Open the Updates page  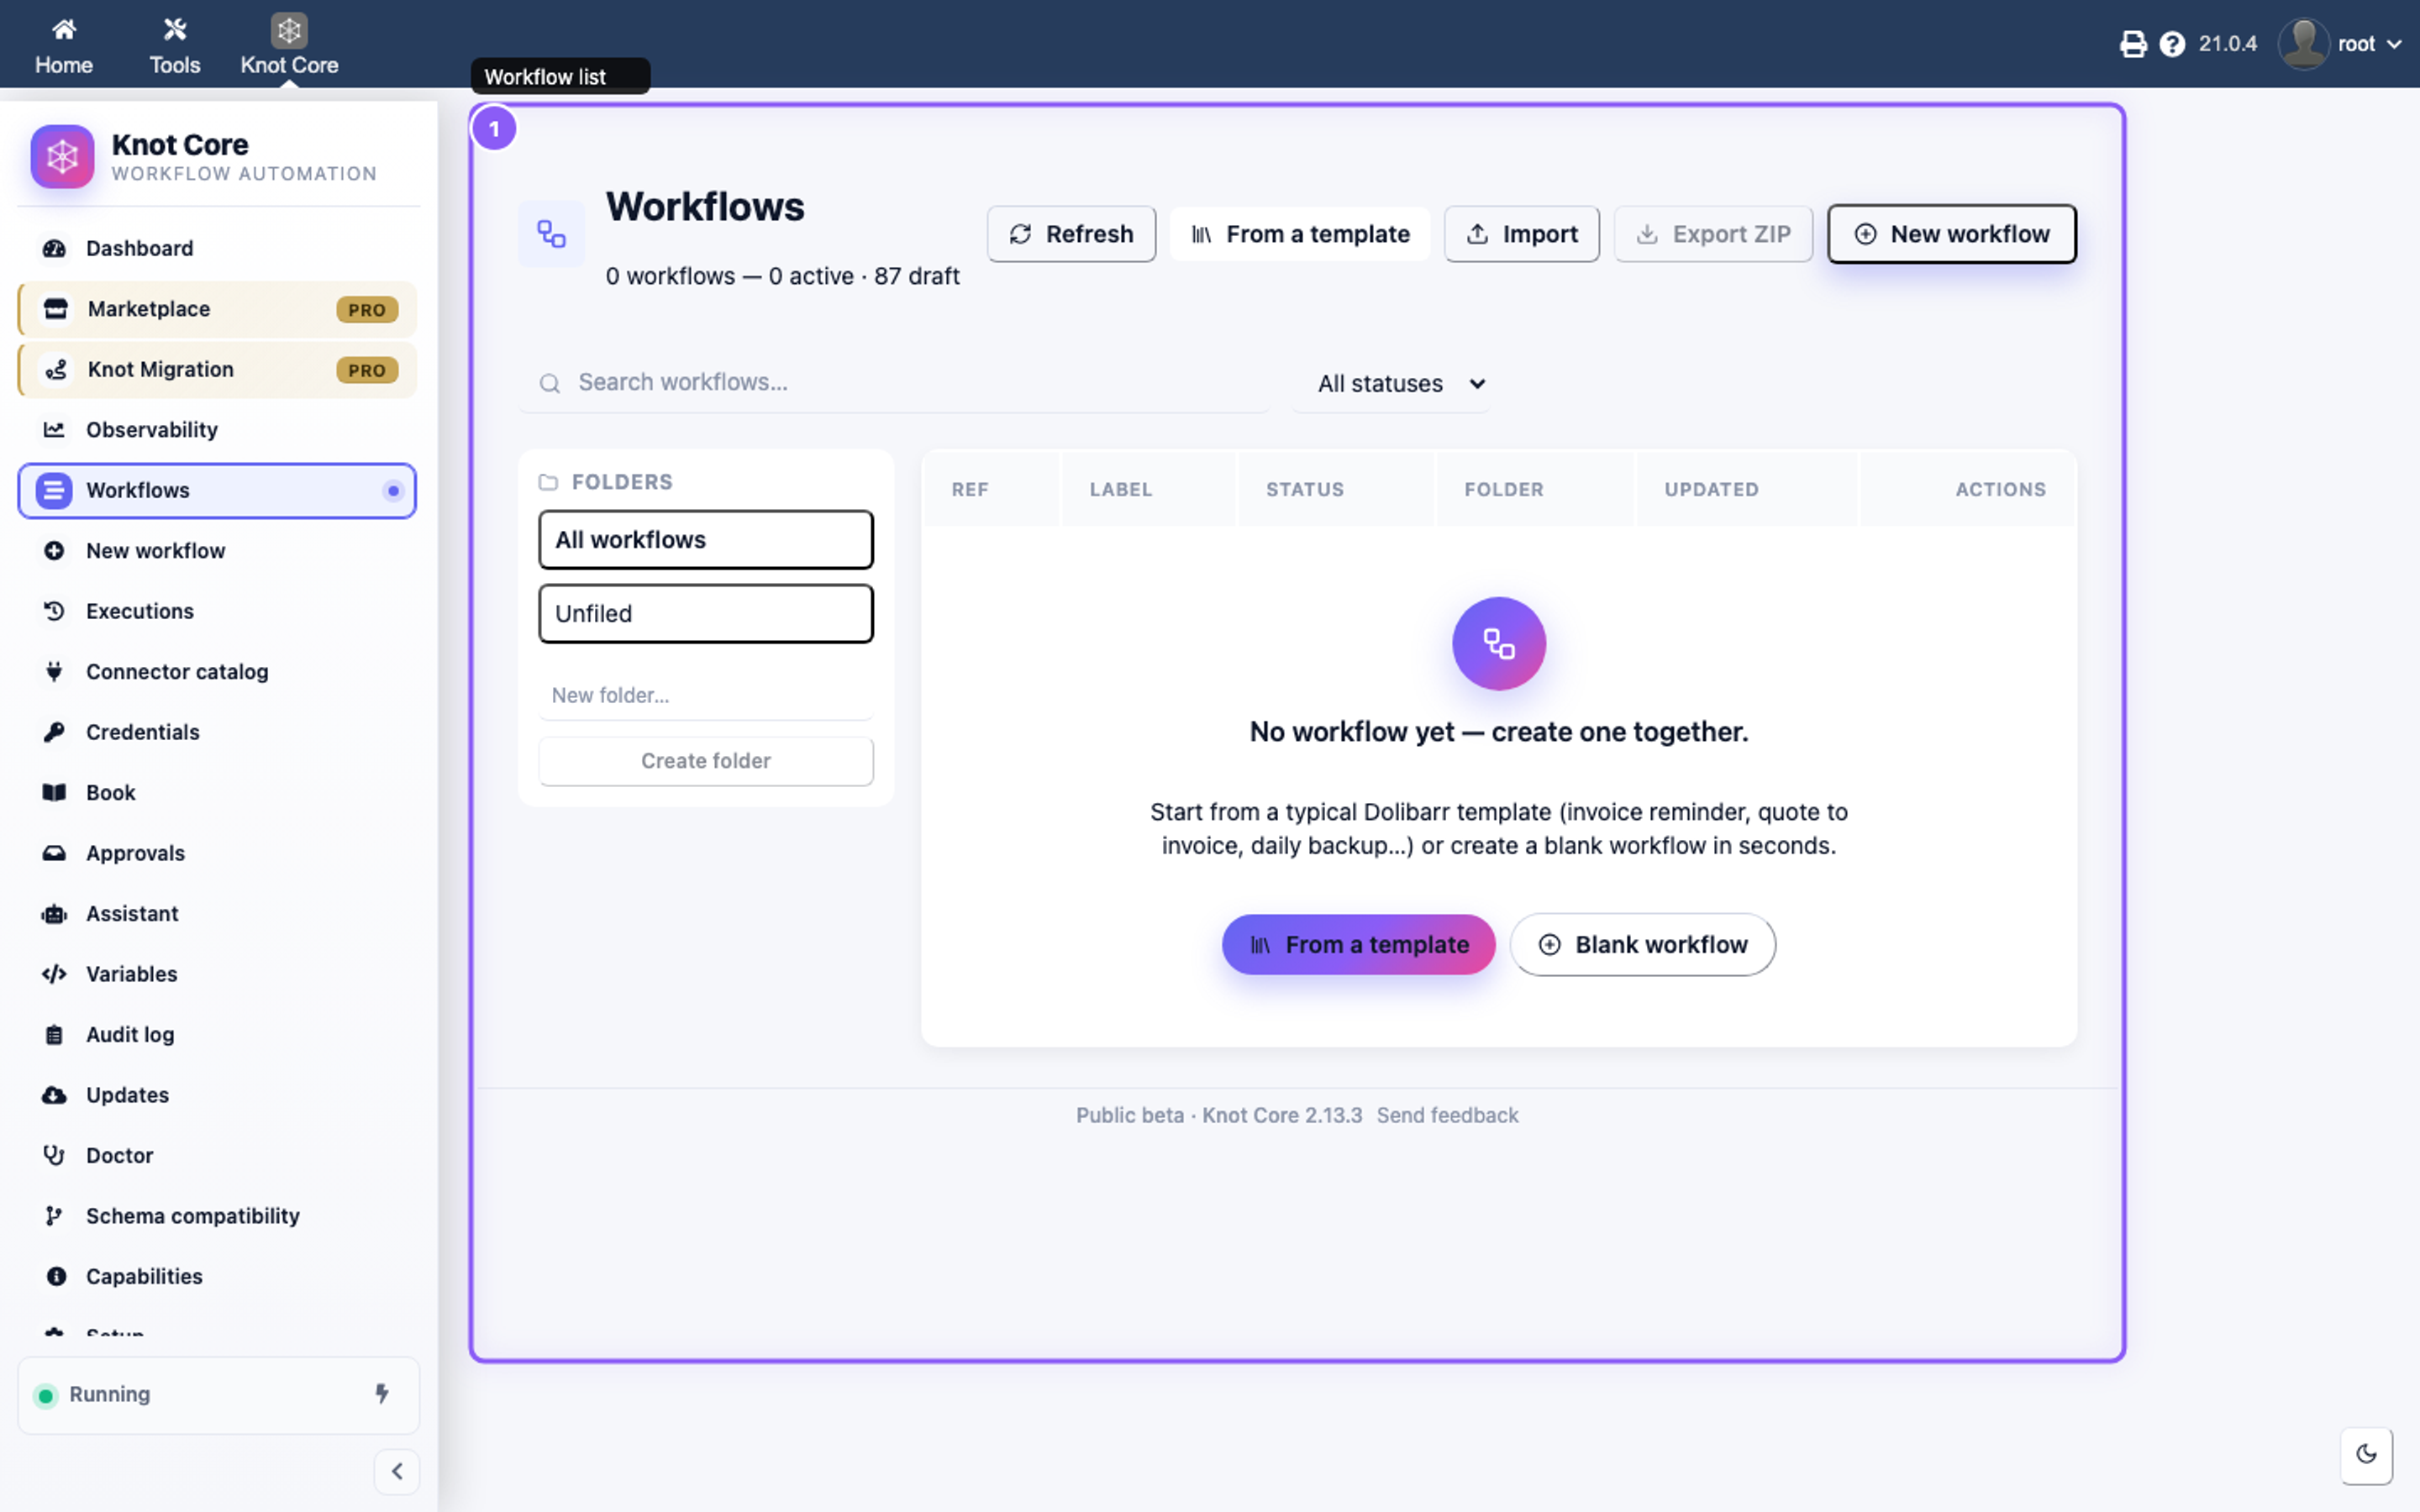(x=217, y=1095)
